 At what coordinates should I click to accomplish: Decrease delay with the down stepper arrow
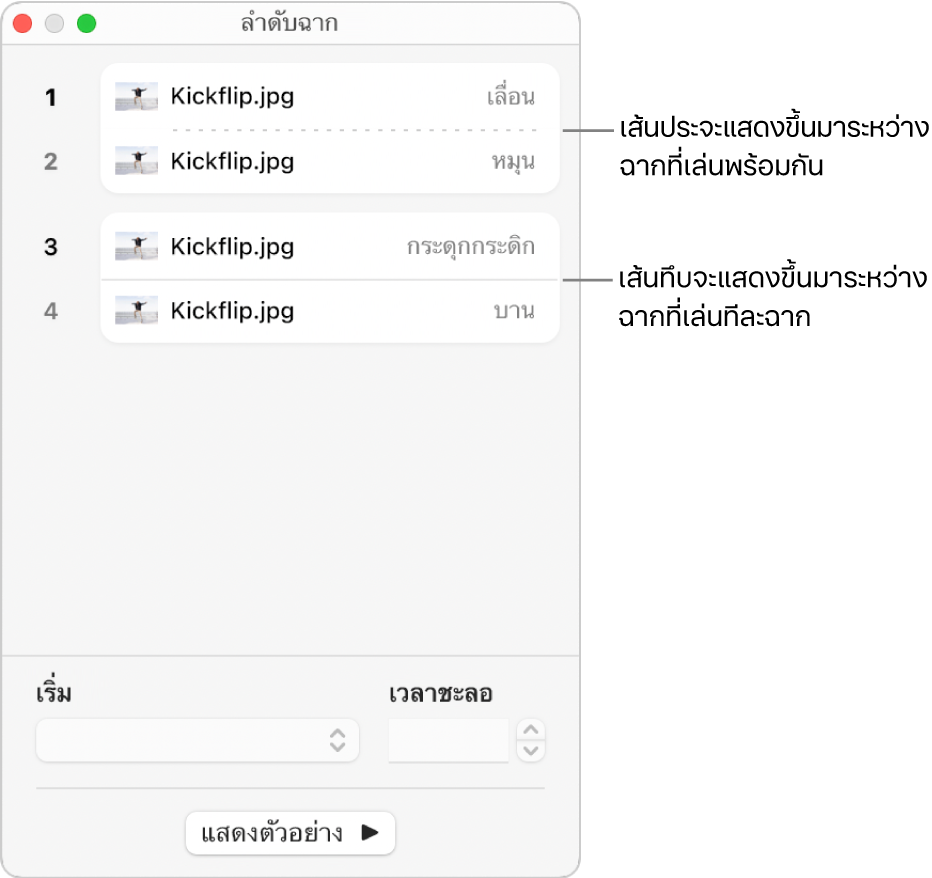click(531, 751)
